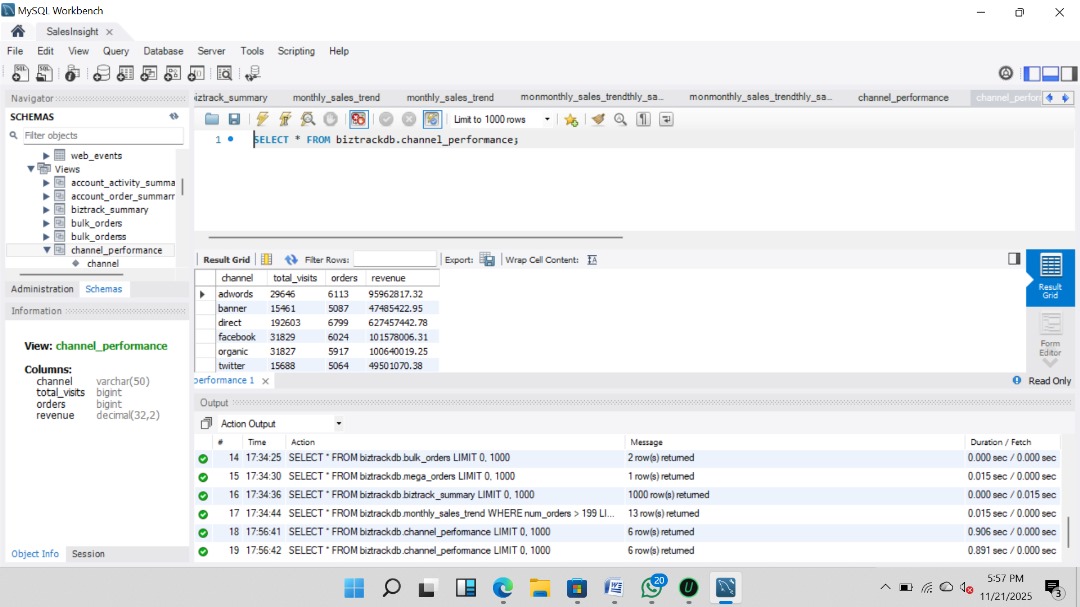Toggle word wrapping in editor

pos(666,119)
